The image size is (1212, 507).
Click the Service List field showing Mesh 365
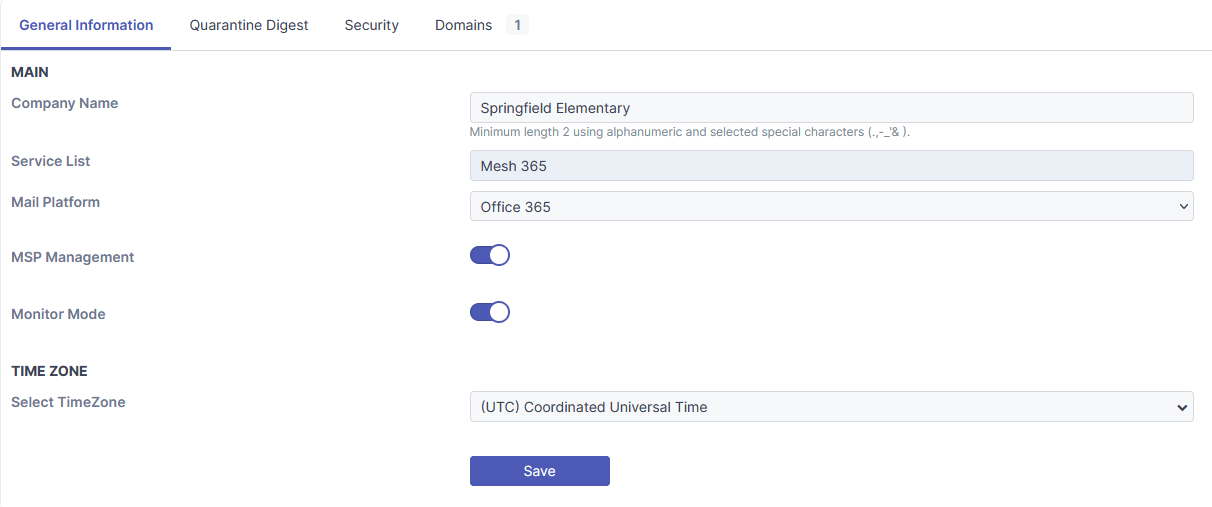point(831,166)
